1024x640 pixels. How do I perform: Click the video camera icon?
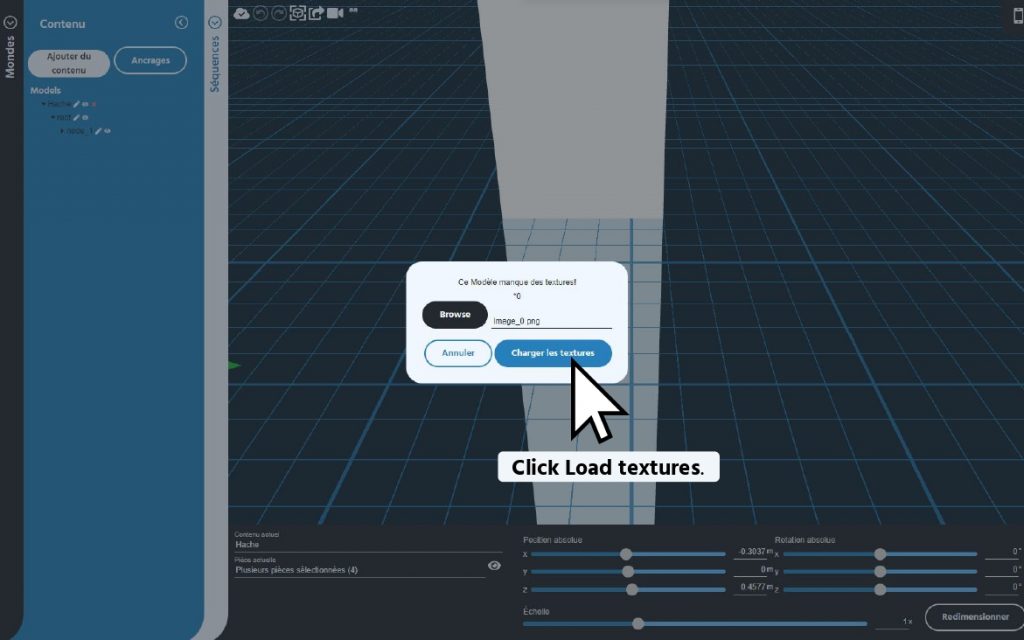pos(335,13)
